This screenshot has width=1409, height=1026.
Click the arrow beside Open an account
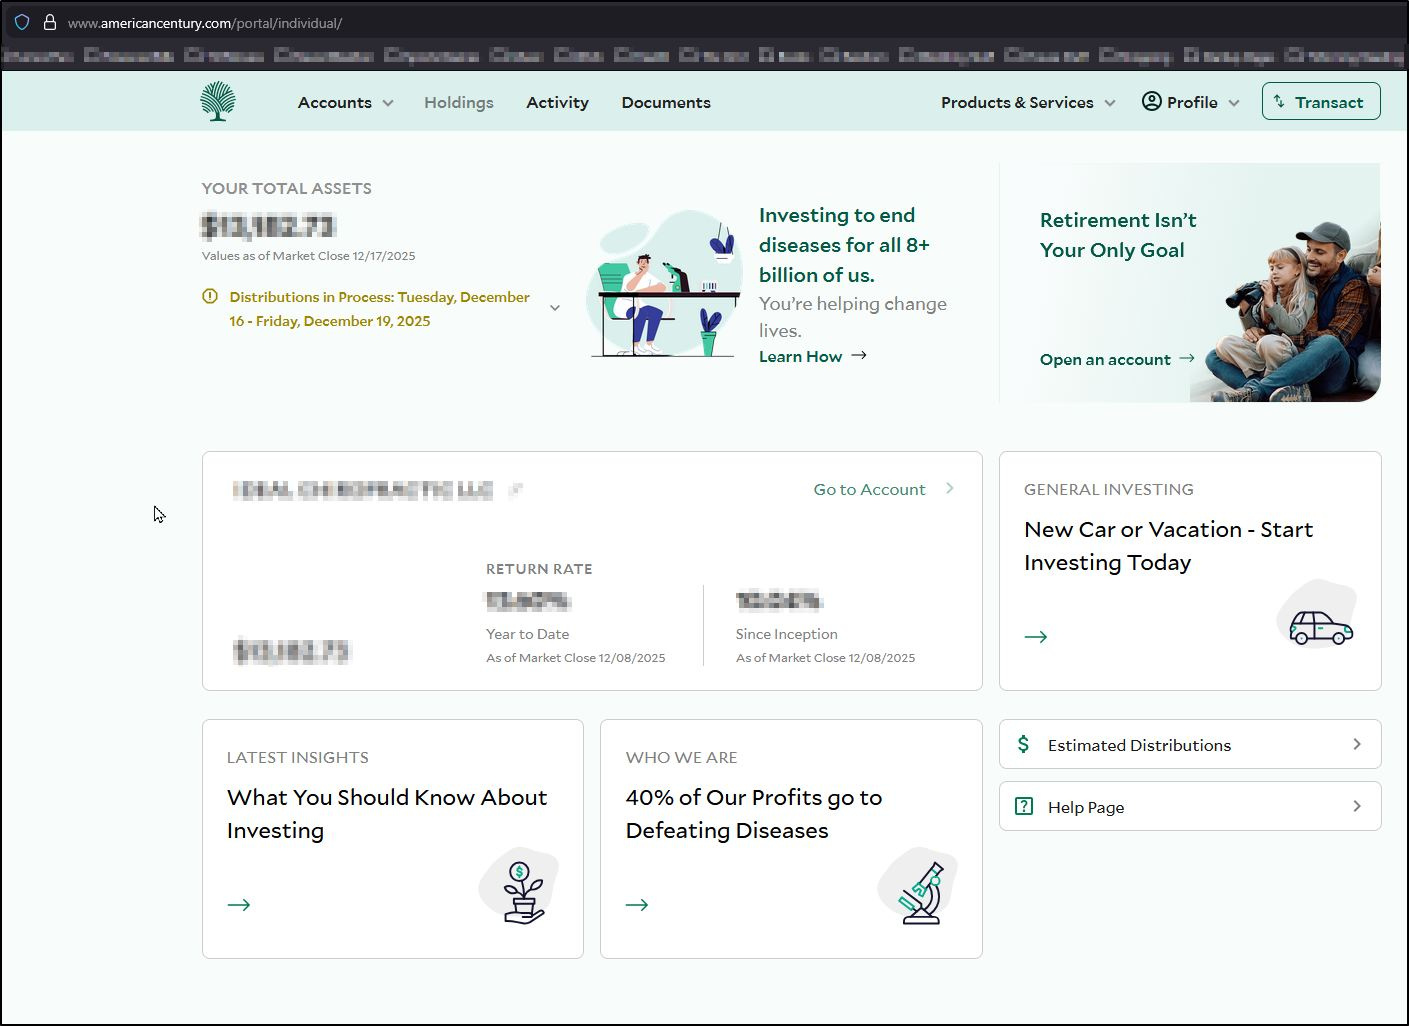pyautogui.click(x=1187, y=358)
